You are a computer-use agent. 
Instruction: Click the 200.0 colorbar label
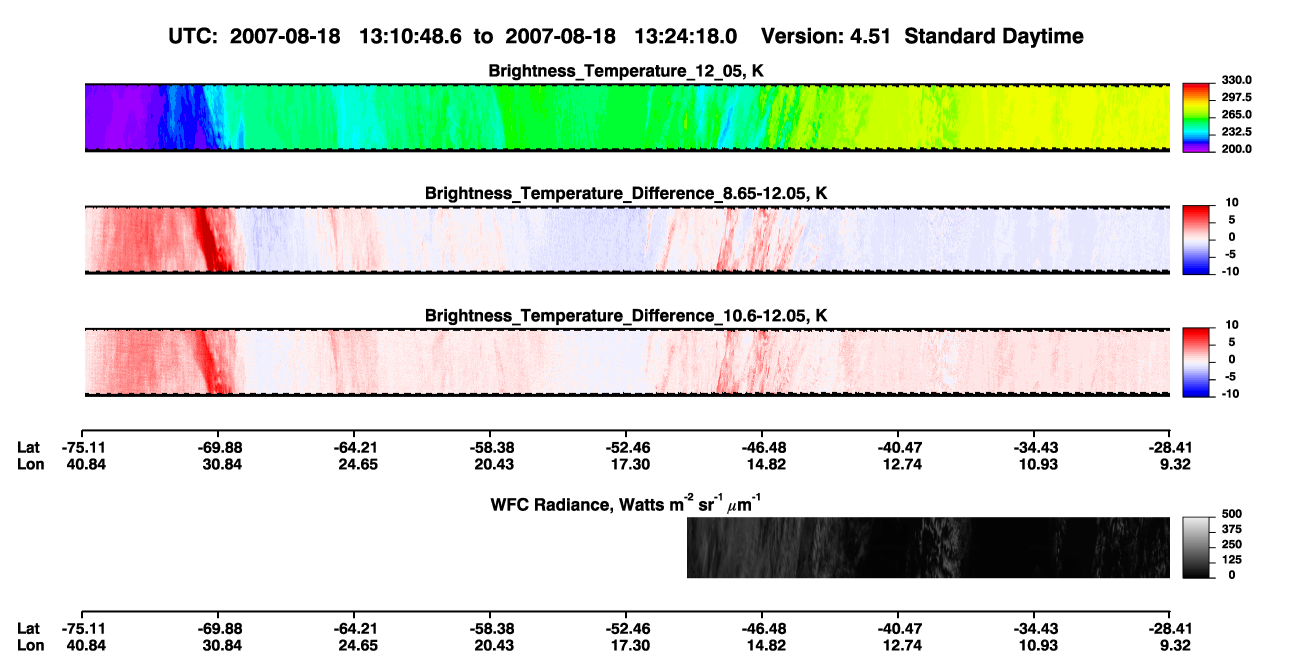1236,148
